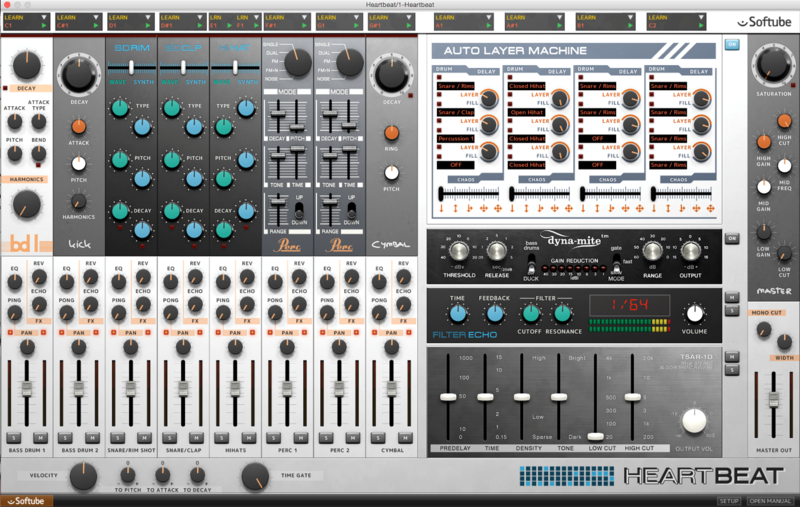800x507 pixels.
Task: Trigger the B1 pad play arrow
Action: (x=631, y=25)
